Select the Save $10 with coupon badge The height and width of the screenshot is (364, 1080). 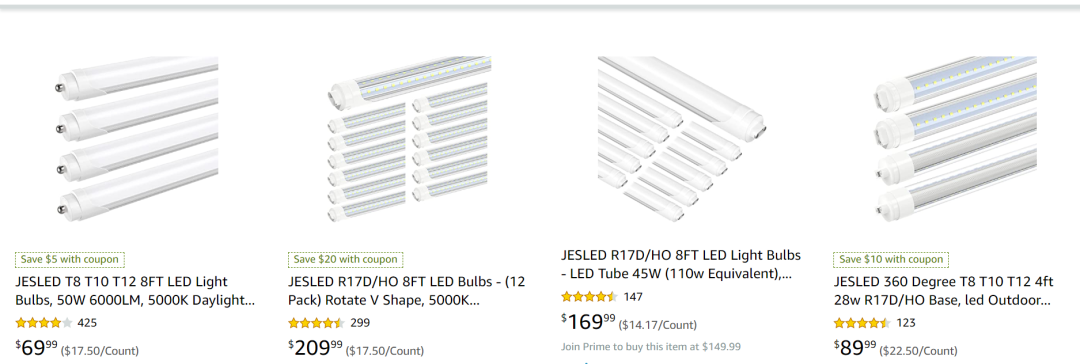coord(891,260)
